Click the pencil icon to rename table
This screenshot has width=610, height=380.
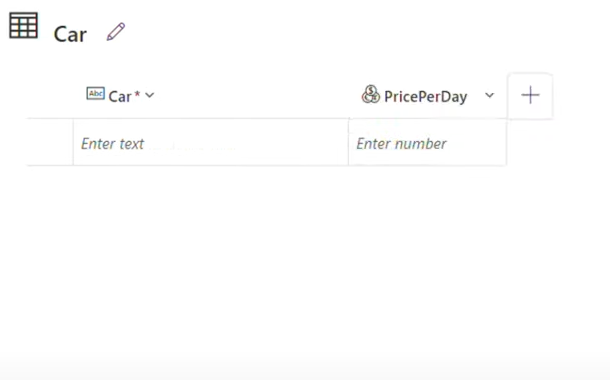tap(116, 32)
